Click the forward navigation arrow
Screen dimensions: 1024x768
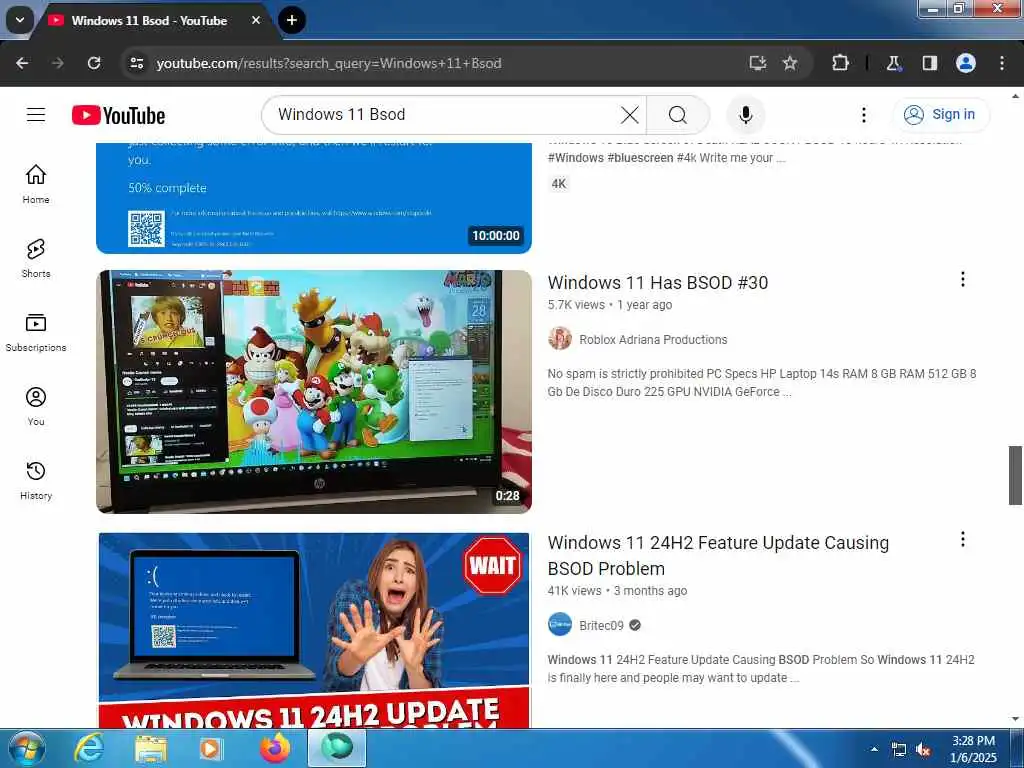pyautogui.click(x=58, y=63)
